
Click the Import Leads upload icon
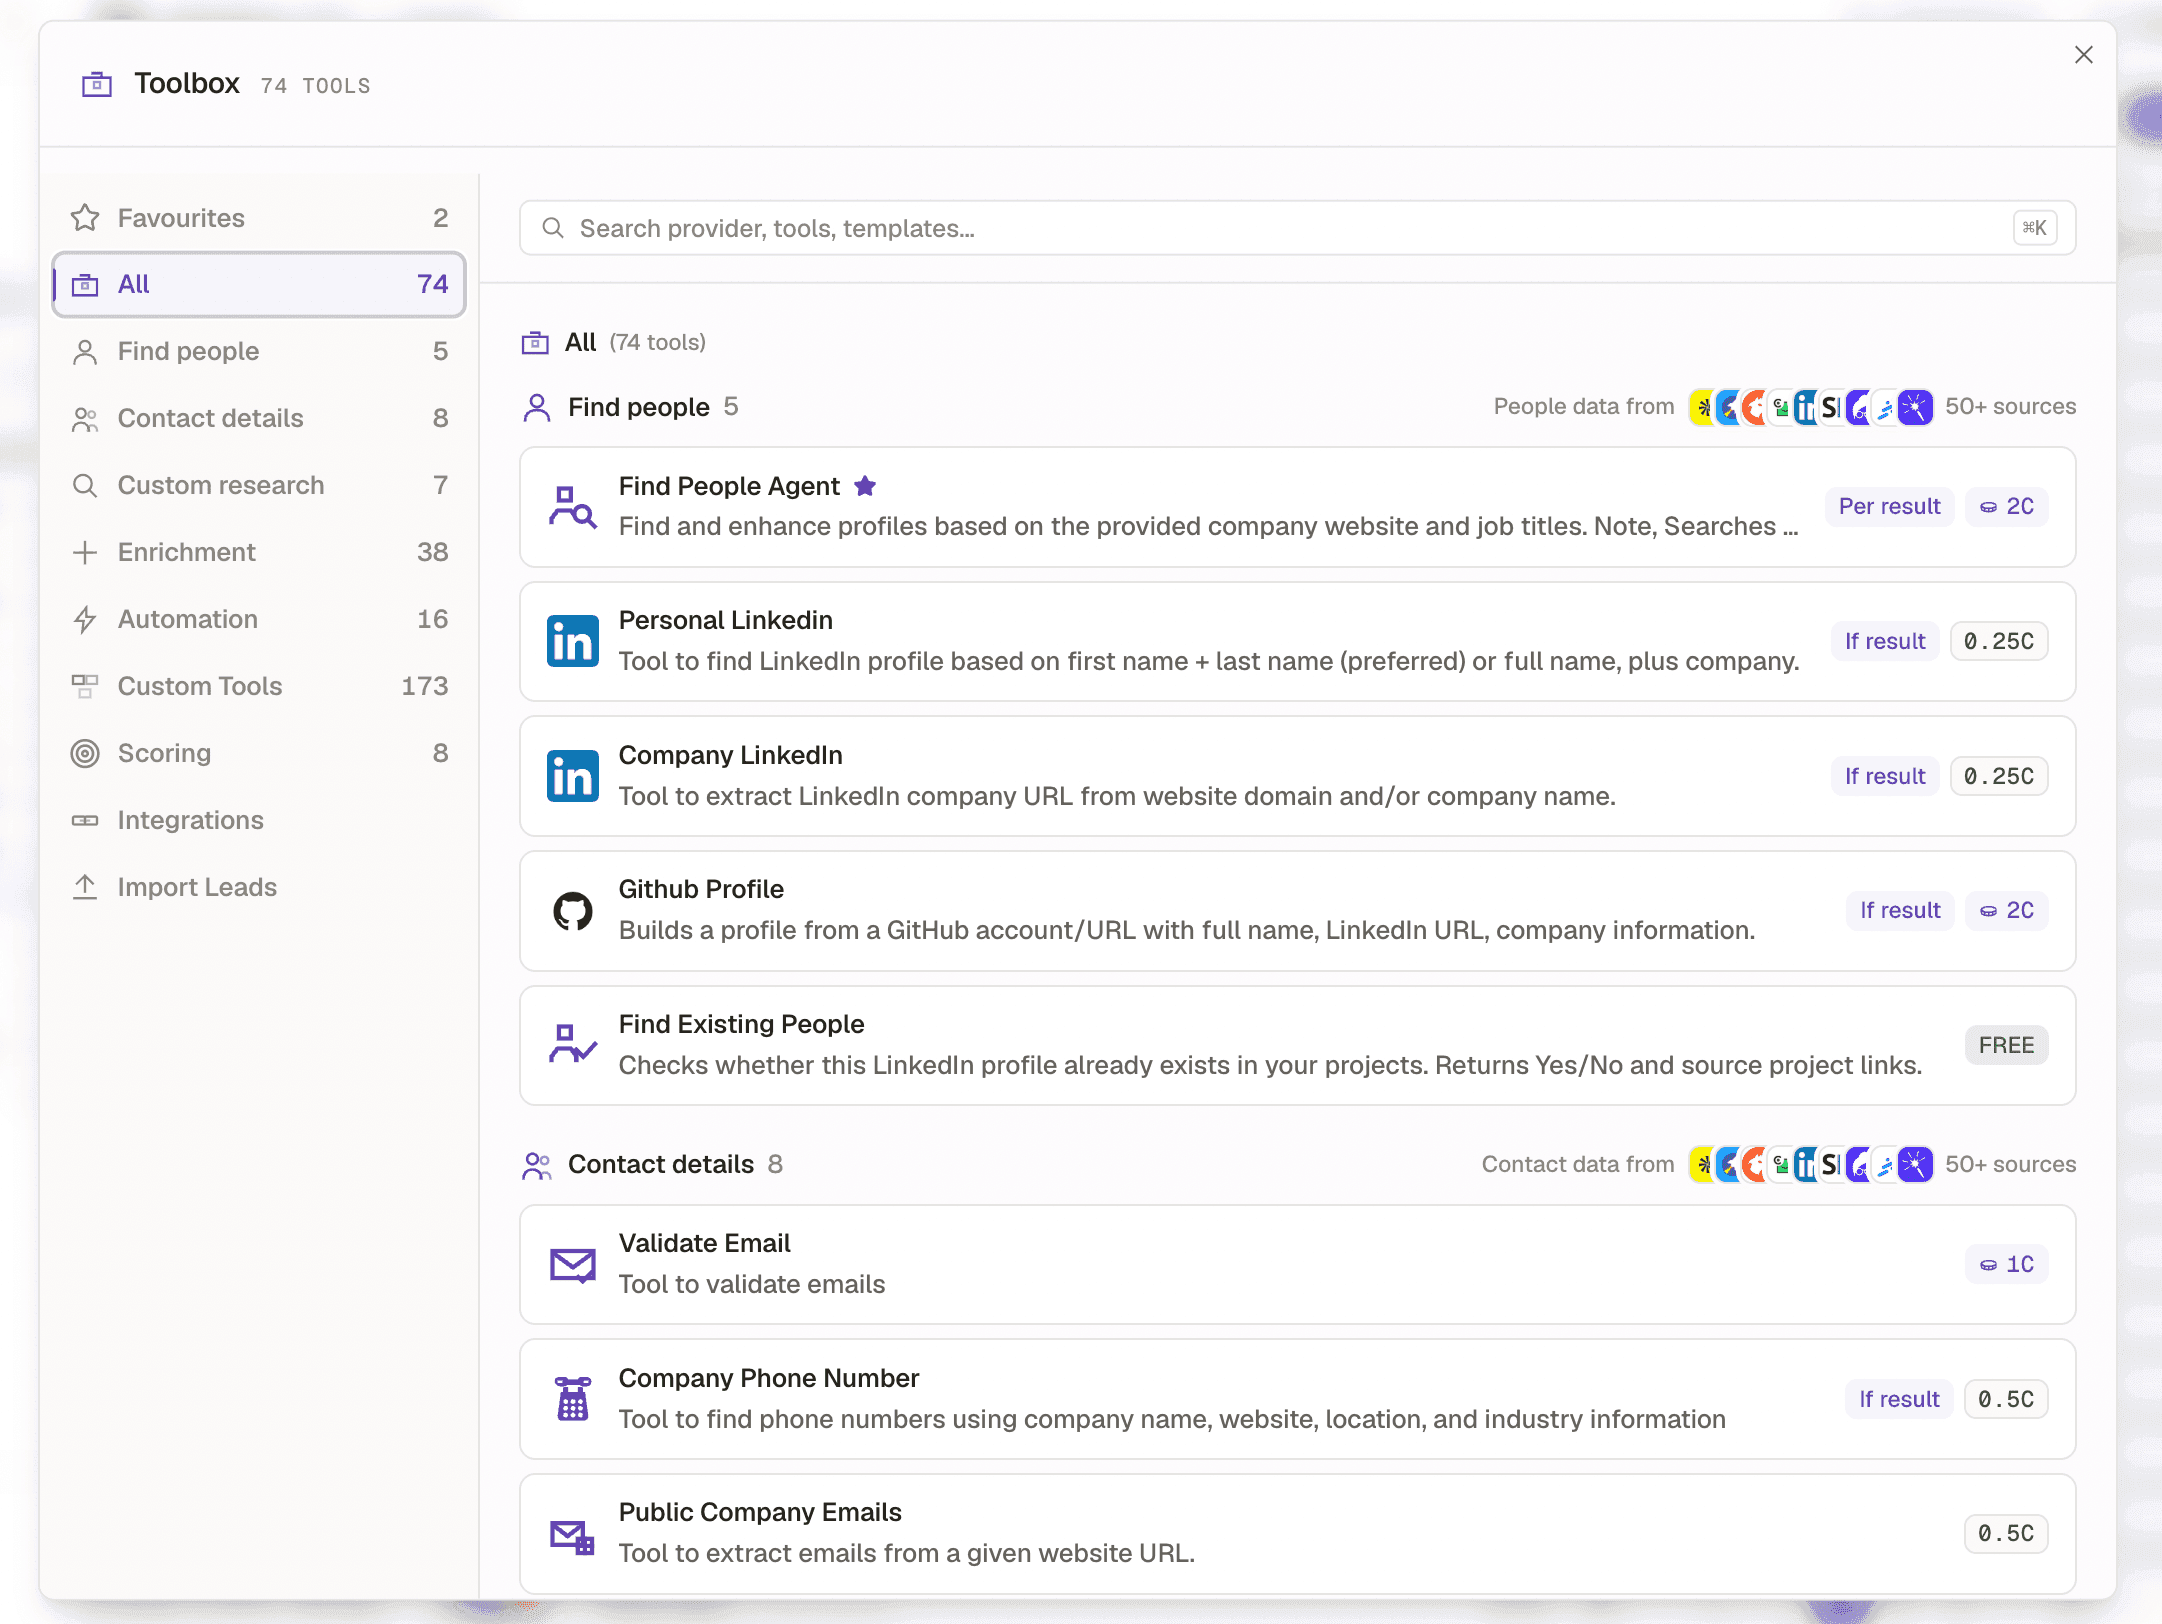pos(85,887)
